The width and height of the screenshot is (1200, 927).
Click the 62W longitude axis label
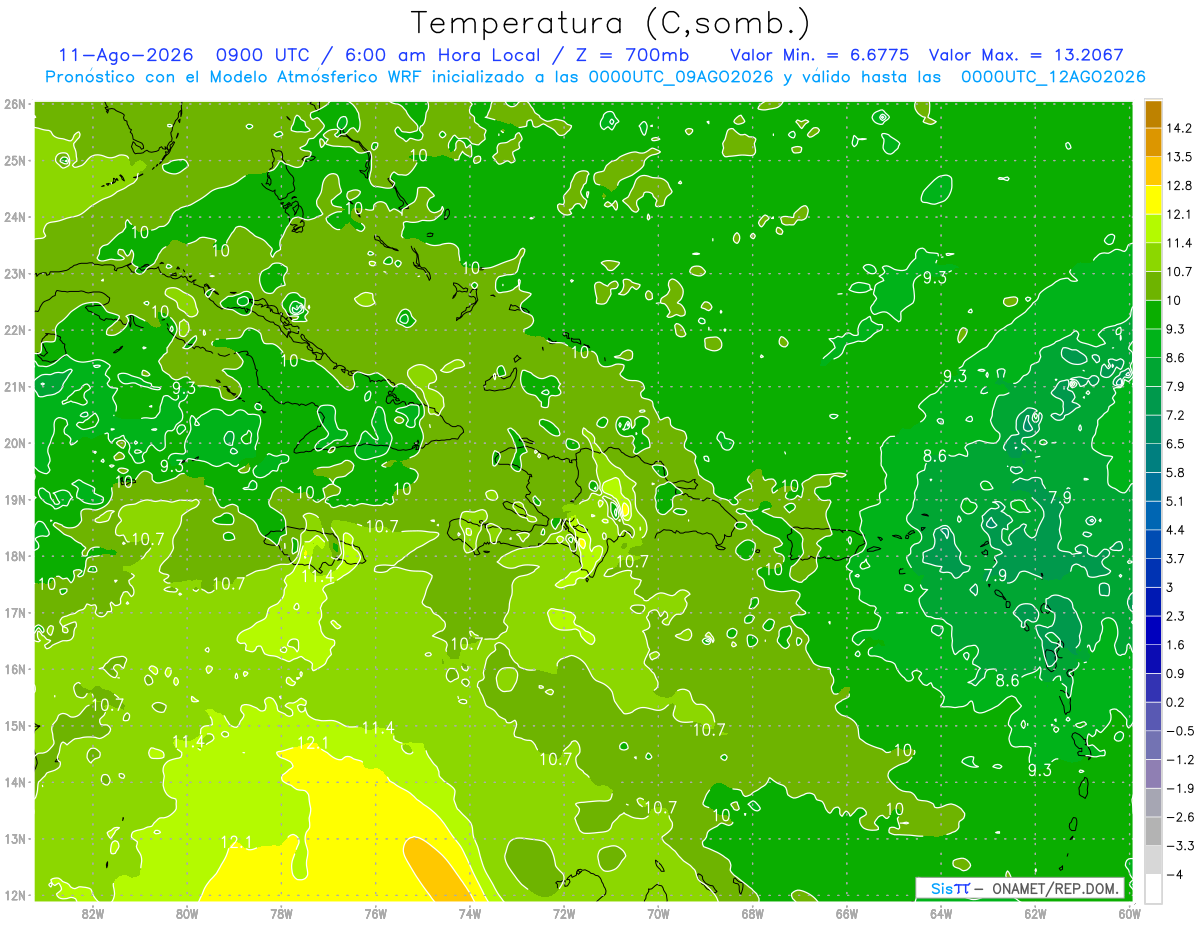1036,913
